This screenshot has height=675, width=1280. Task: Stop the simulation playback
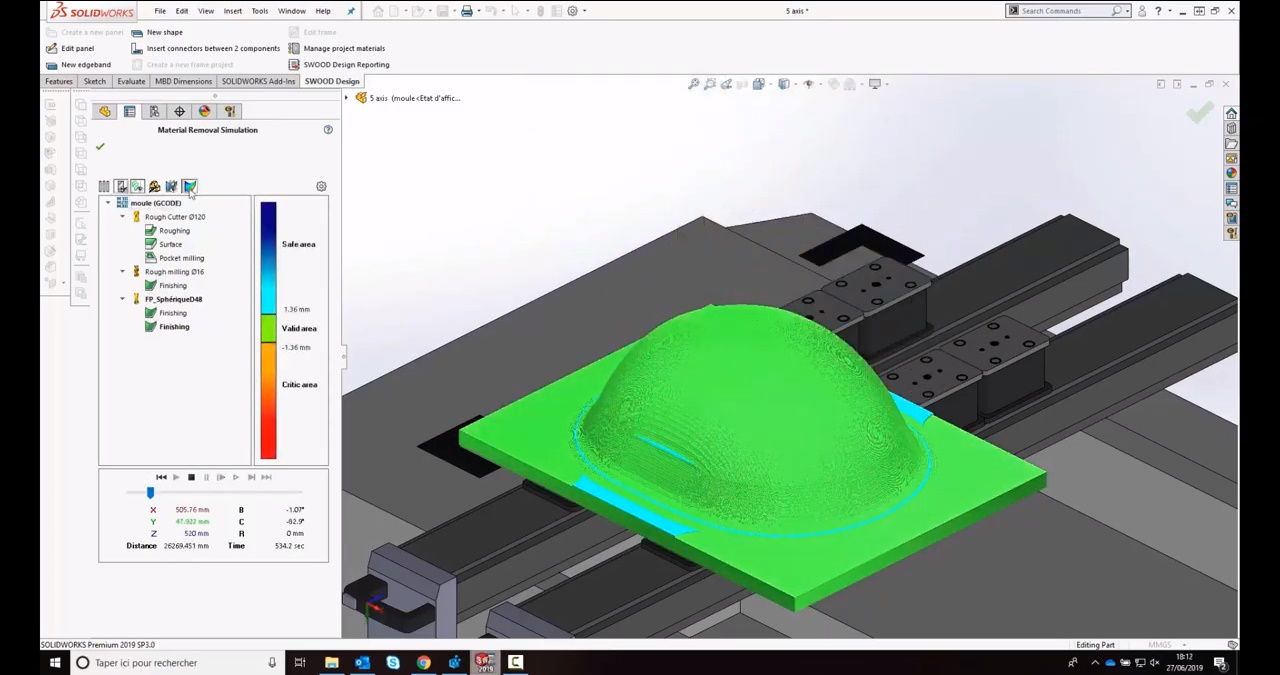191,477
